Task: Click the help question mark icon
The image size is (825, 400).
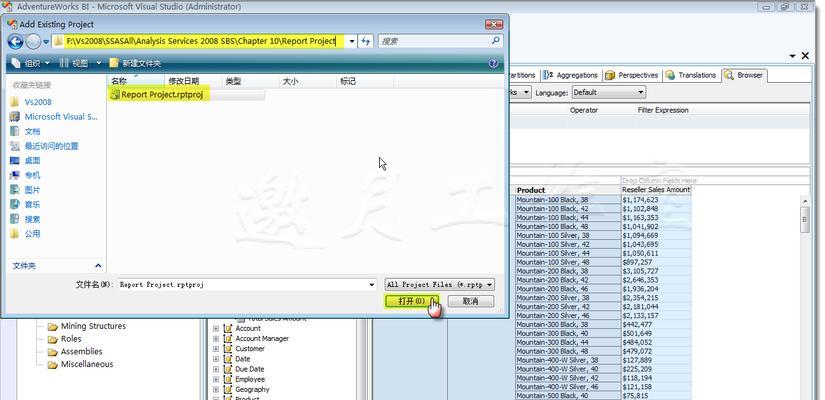Action: tap(494, 63)
